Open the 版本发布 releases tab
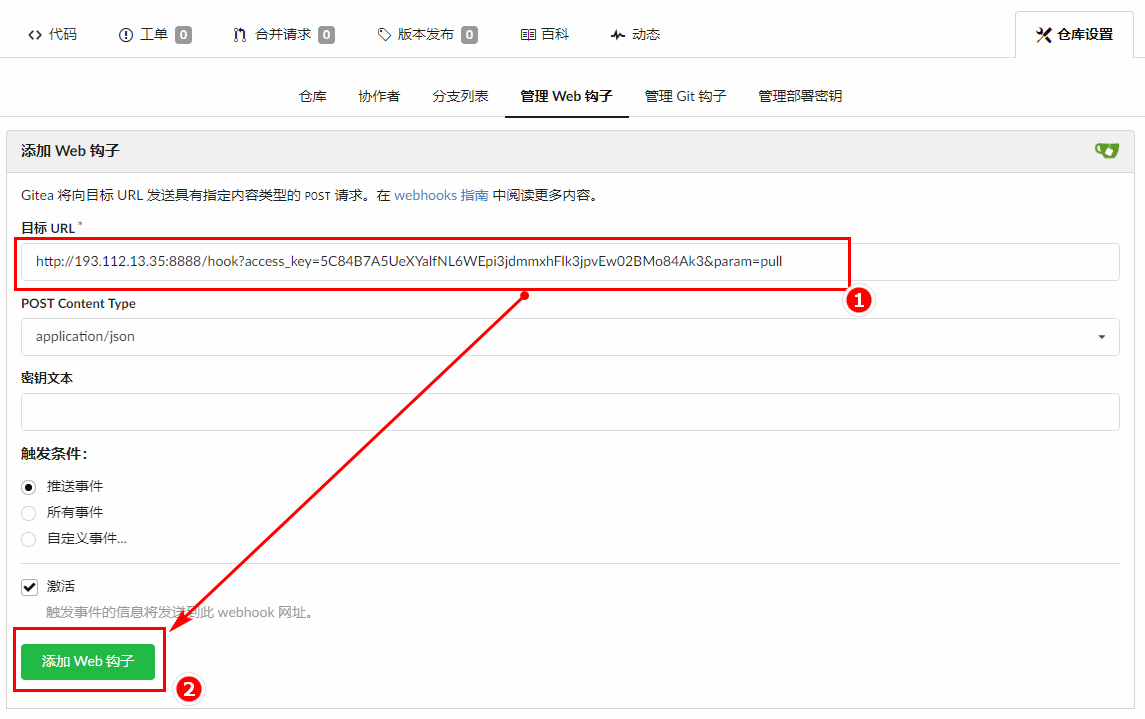 click(x=426, y=34)
